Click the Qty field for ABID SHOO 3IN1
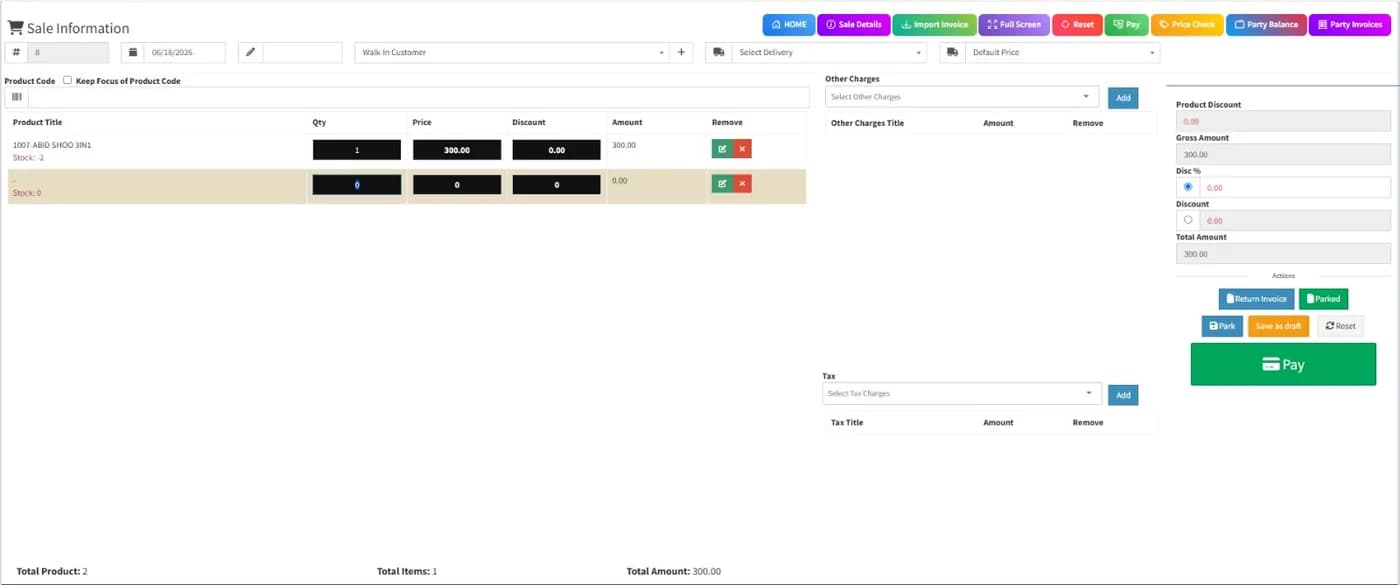Screen dimensions: 1400x585 coord(357,150)
